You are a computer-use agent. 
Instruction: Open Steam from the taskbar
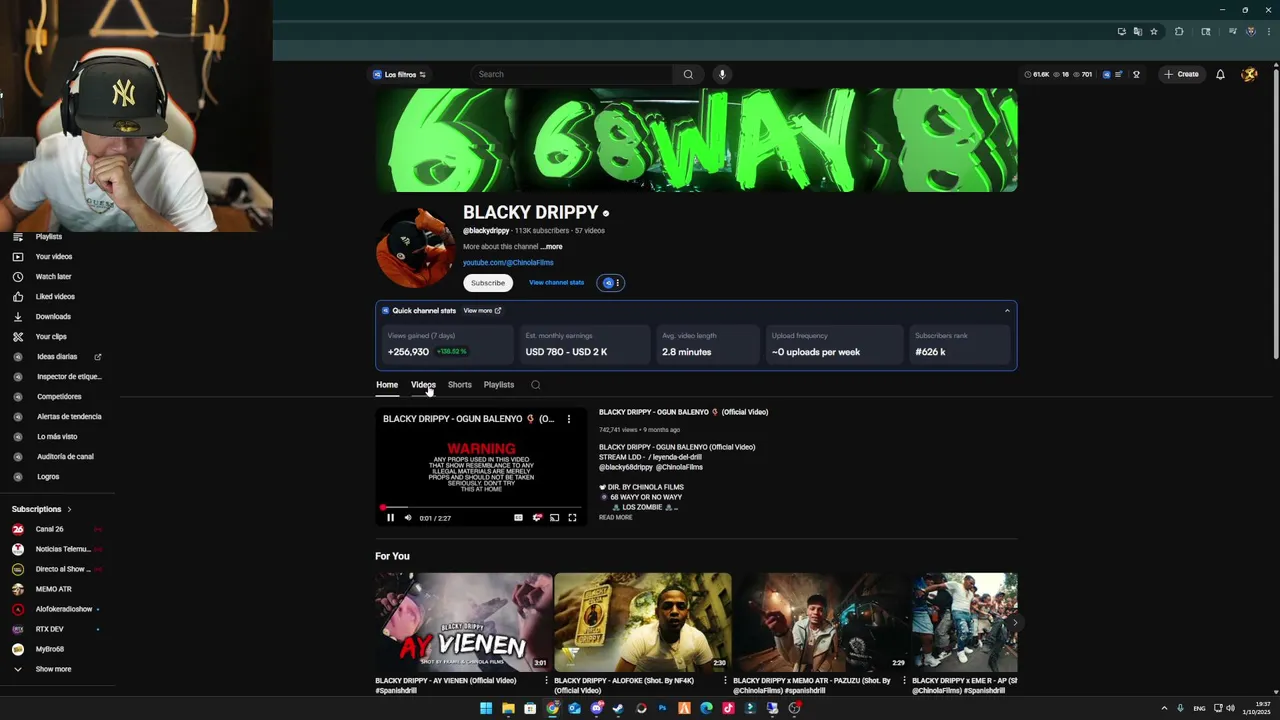click(618, 708)
